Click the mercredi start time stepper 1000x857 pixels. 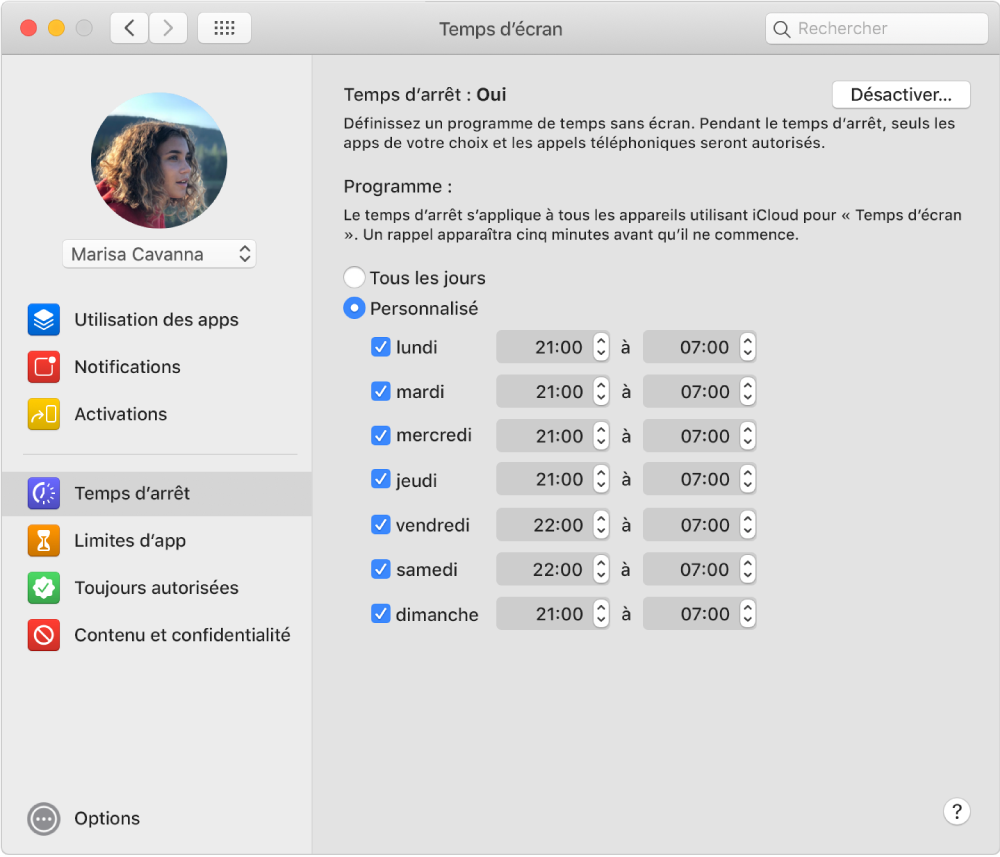coord(601,436)
